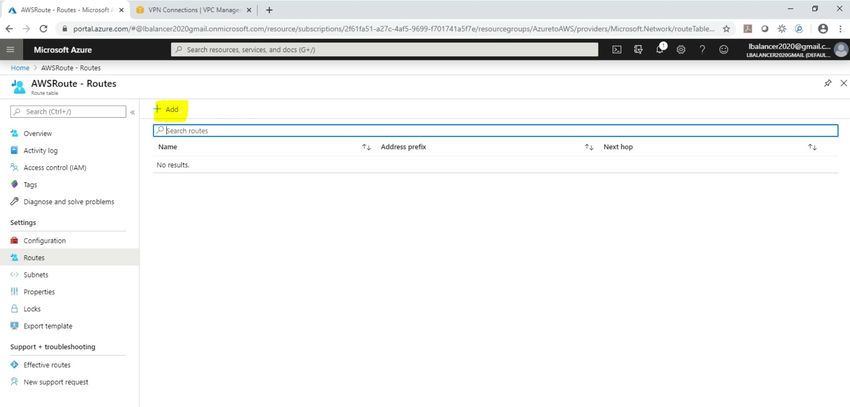The image size is (850, 407).
Task: Focus the sidebar Search (Ctrl+/) box
Action: pyautogui.click(x=68, y=112)
